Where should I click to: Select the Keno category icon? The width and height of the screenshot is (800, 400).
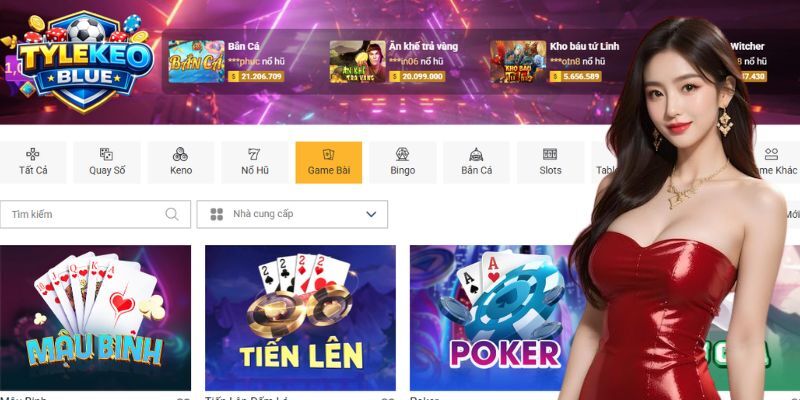click(181, 154)
